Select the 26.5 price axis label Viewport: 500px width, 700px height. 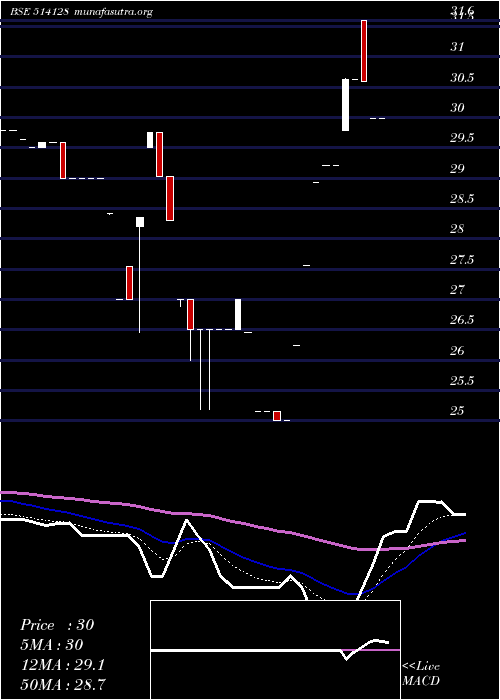click(x=462, y=320)
